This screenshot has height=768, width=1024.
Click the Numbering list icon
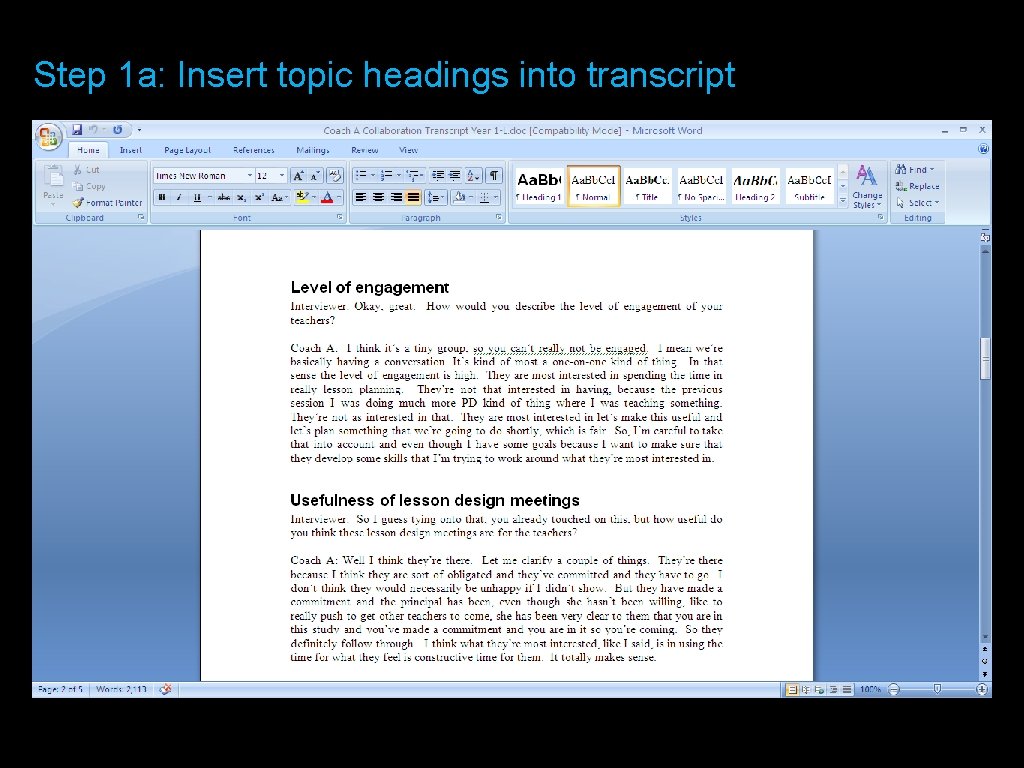pyautogui.click(x=387, y=175)
